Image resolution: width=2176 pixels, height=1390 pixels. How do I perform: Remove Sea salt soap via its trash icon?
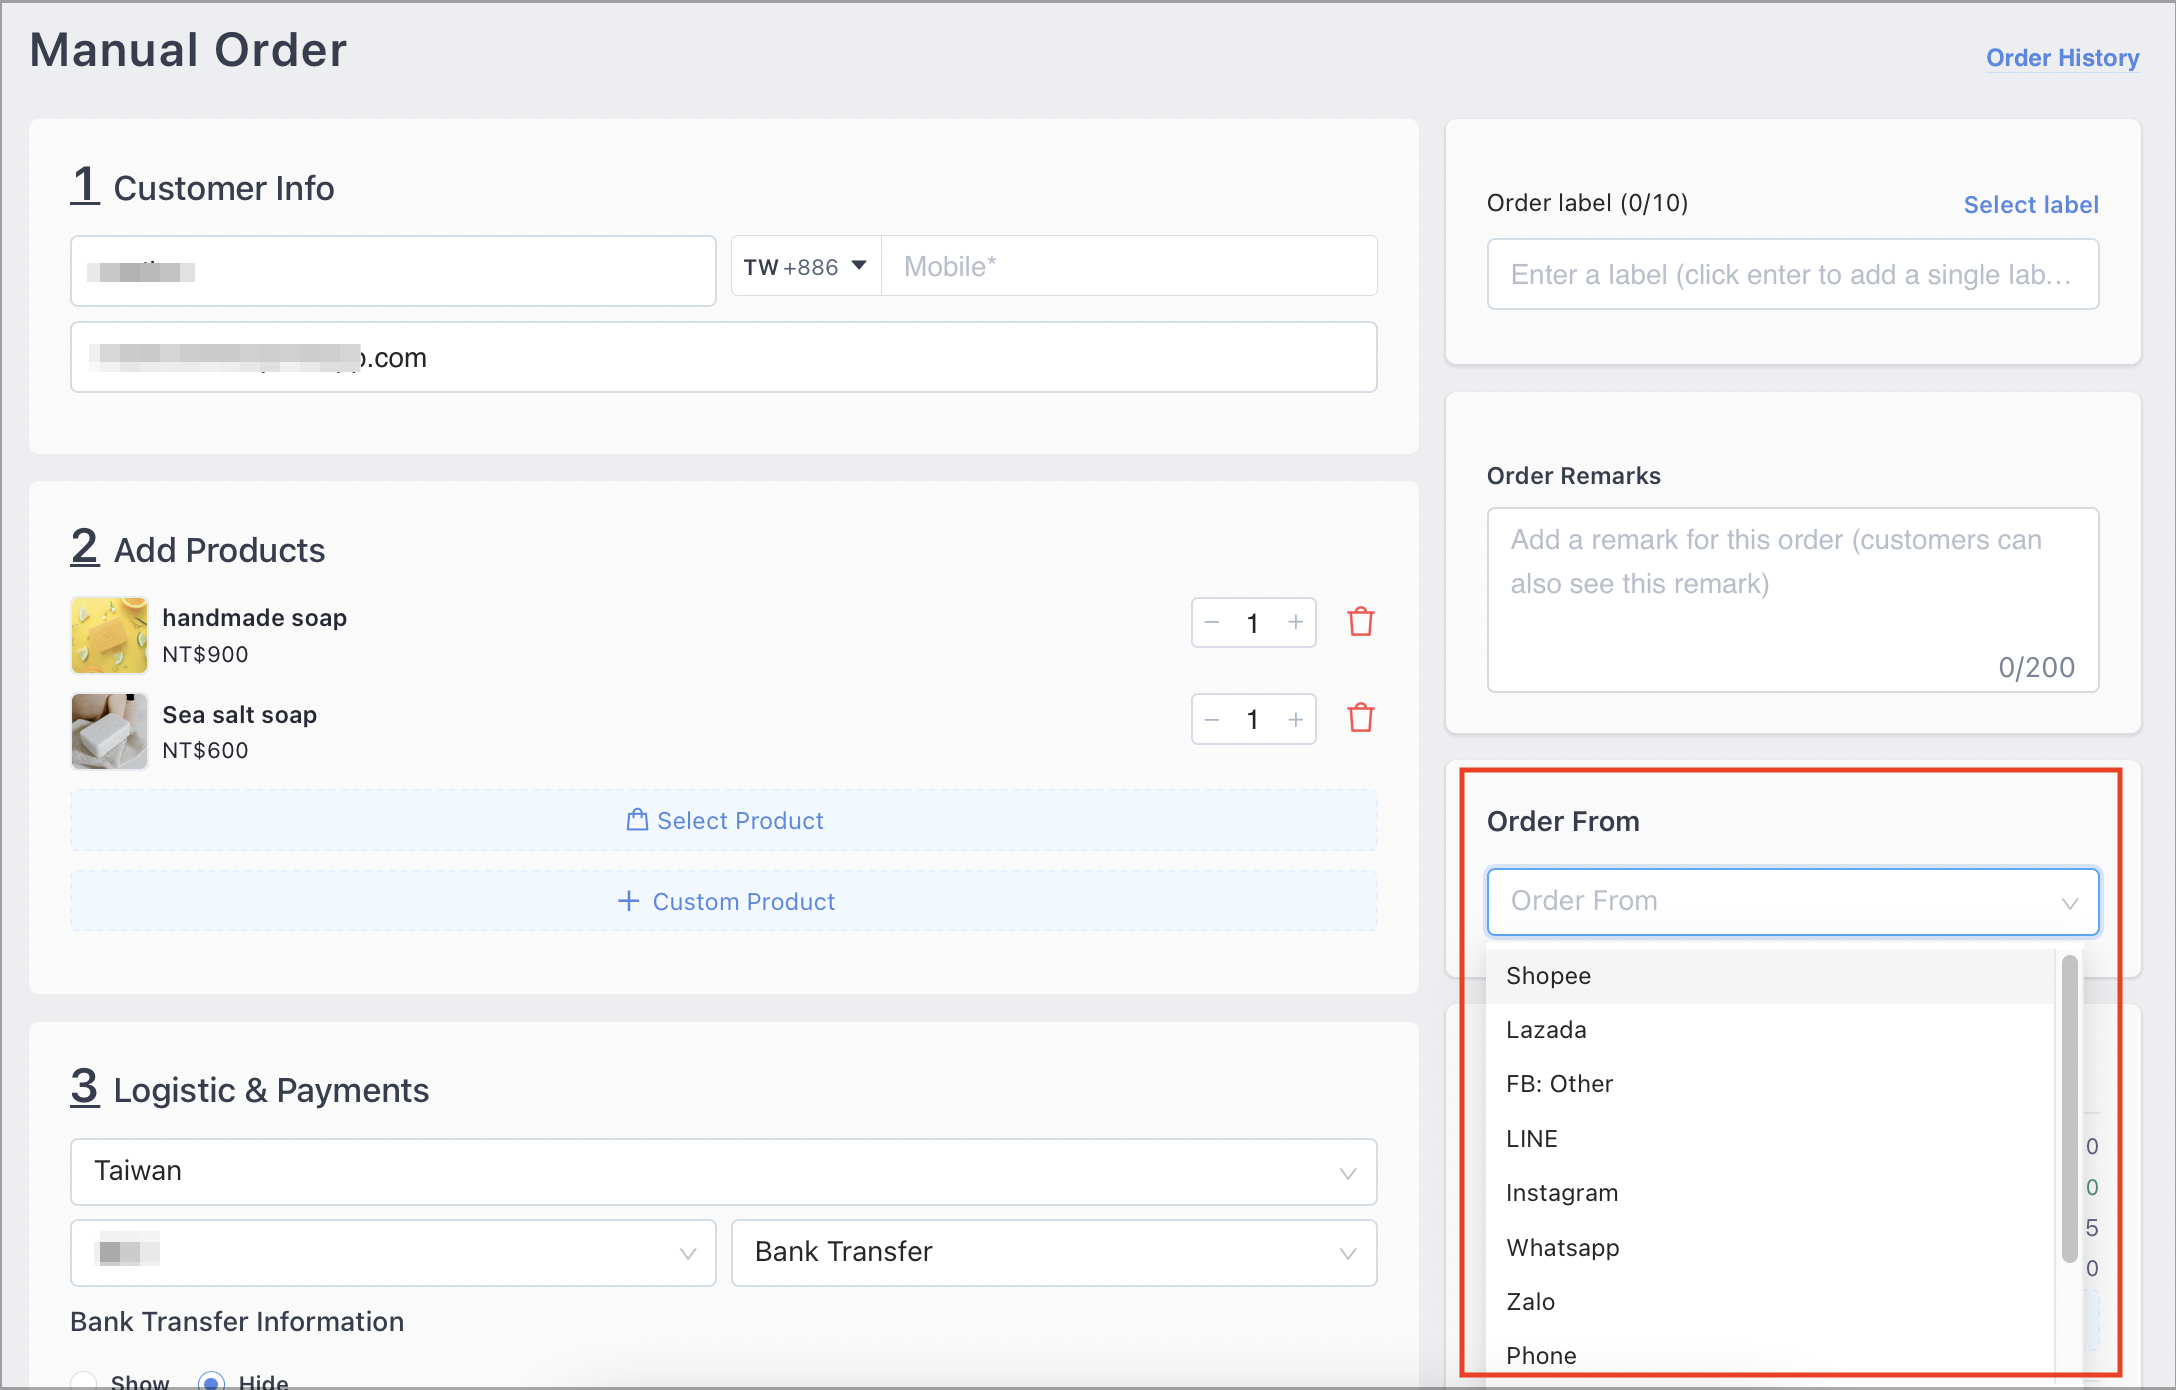coord(1360,718)
